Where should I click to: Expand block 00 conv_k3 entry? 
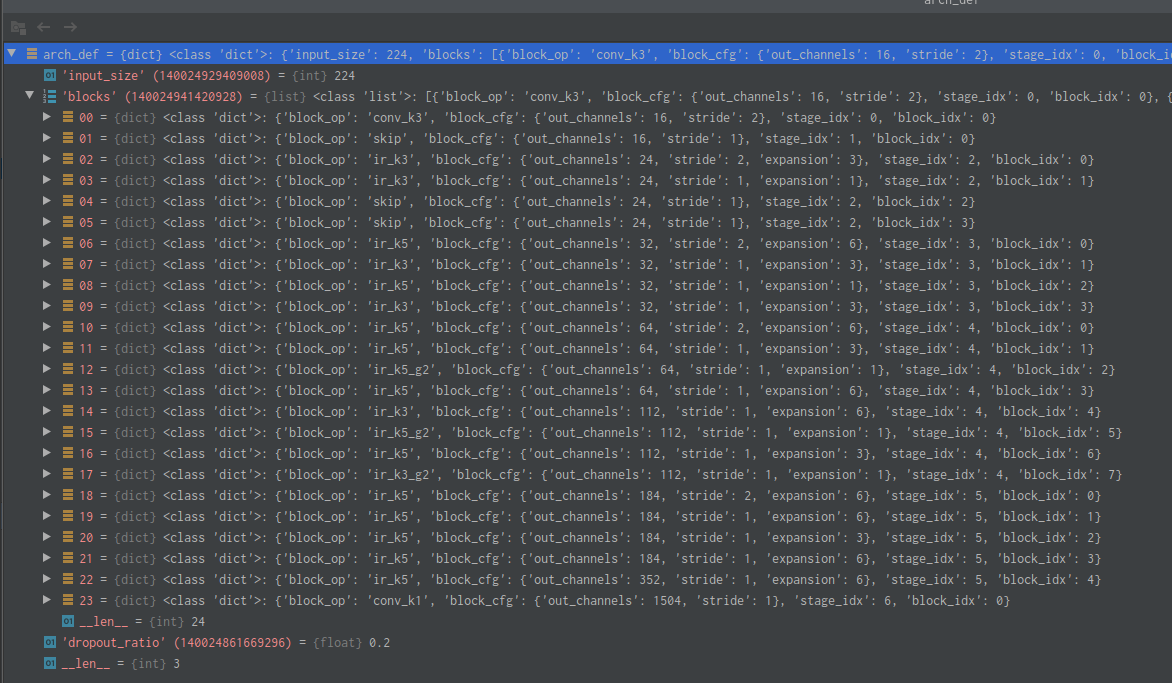click(x=46, y=117)
